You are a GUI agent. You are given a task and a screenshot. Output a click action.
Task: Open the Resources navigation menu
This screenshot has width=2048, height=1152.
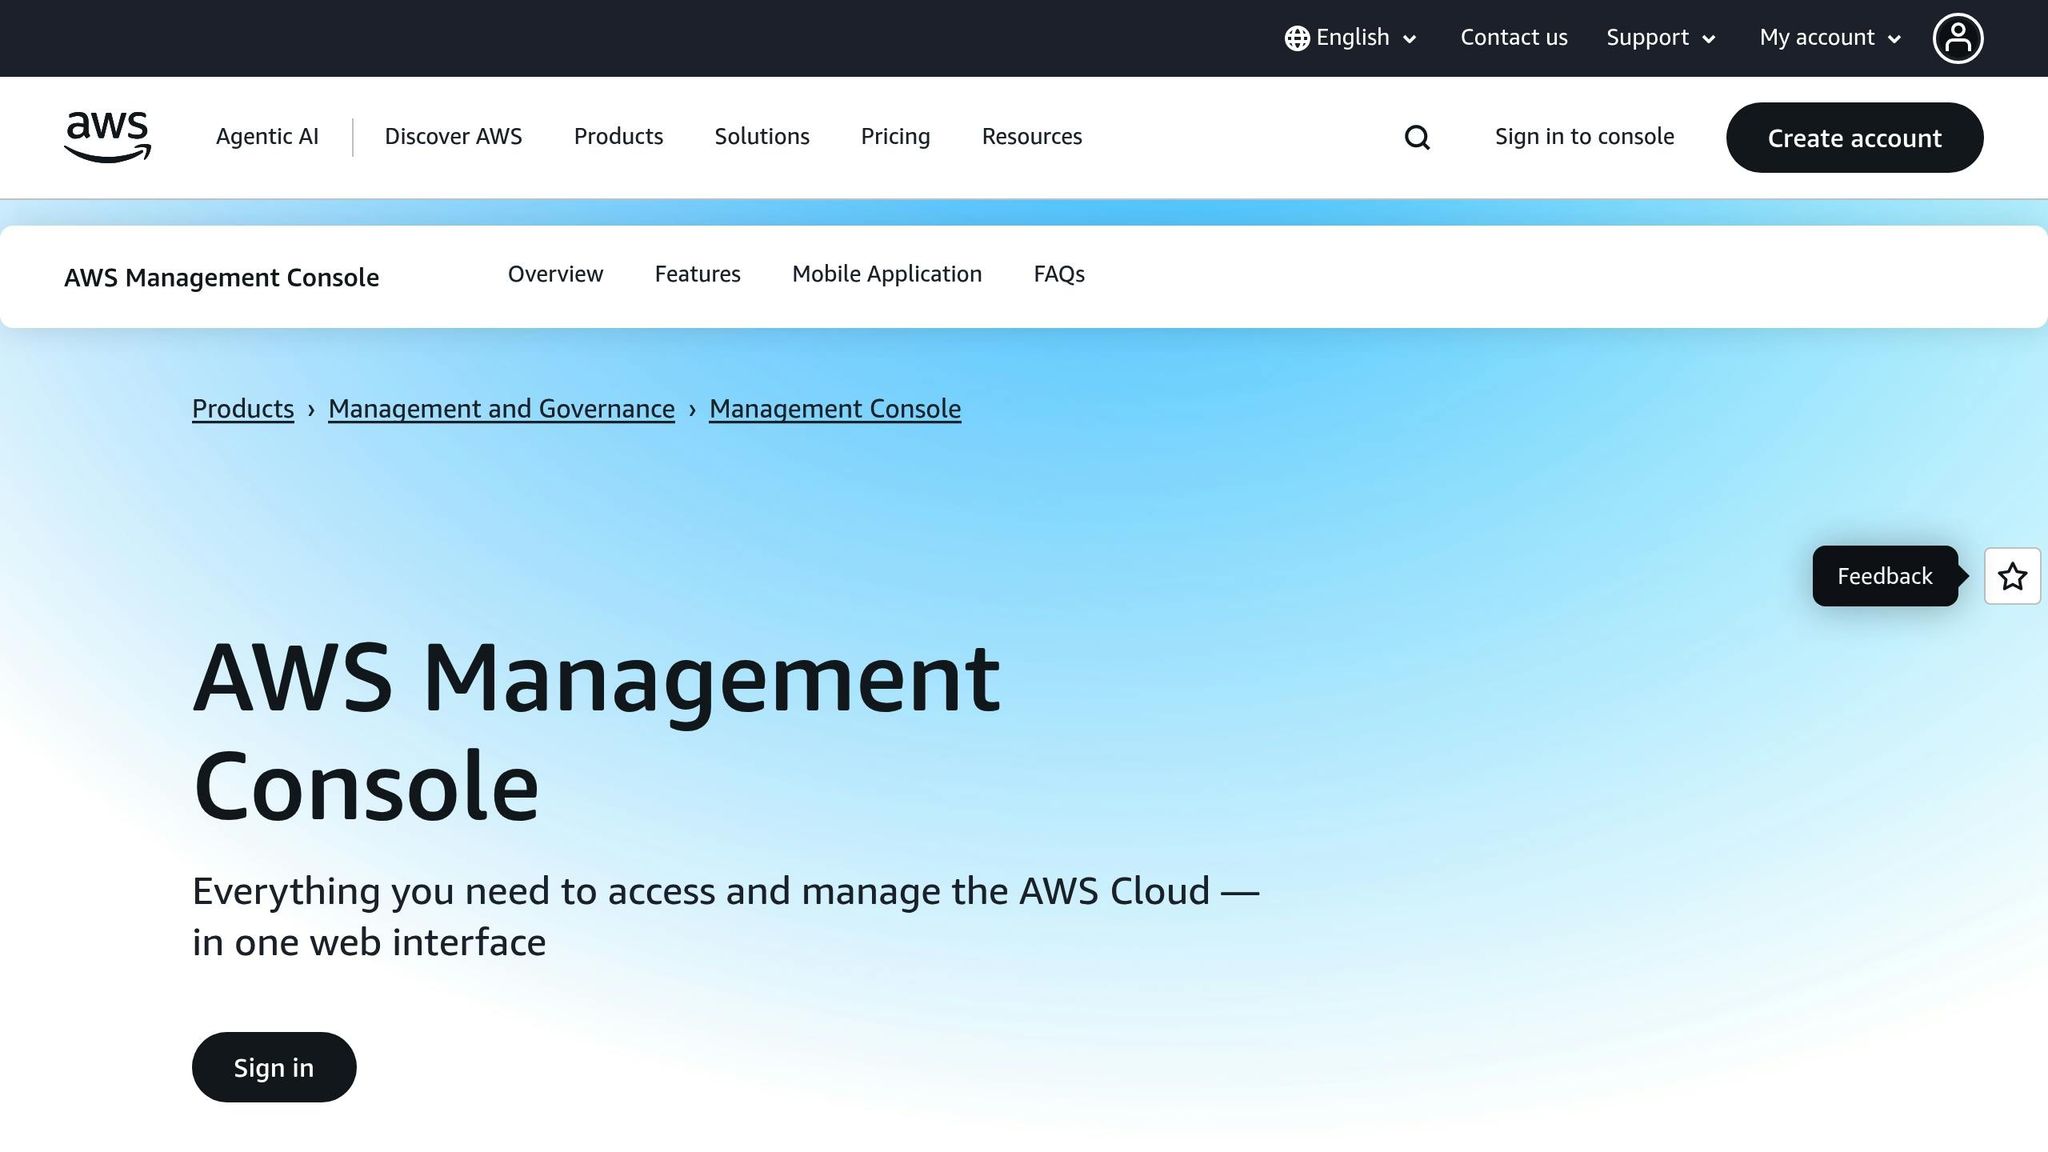1032,136
